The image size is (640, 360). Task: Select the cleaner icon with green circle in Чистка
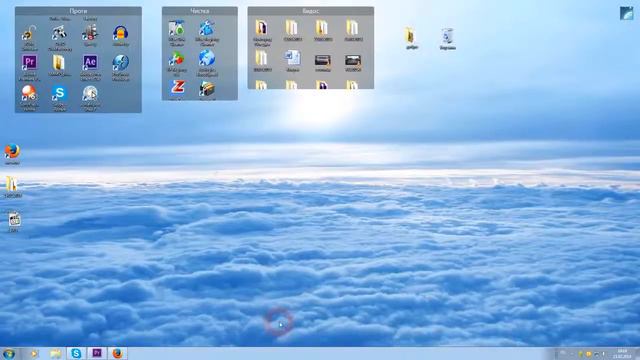(x=177, y=28)
